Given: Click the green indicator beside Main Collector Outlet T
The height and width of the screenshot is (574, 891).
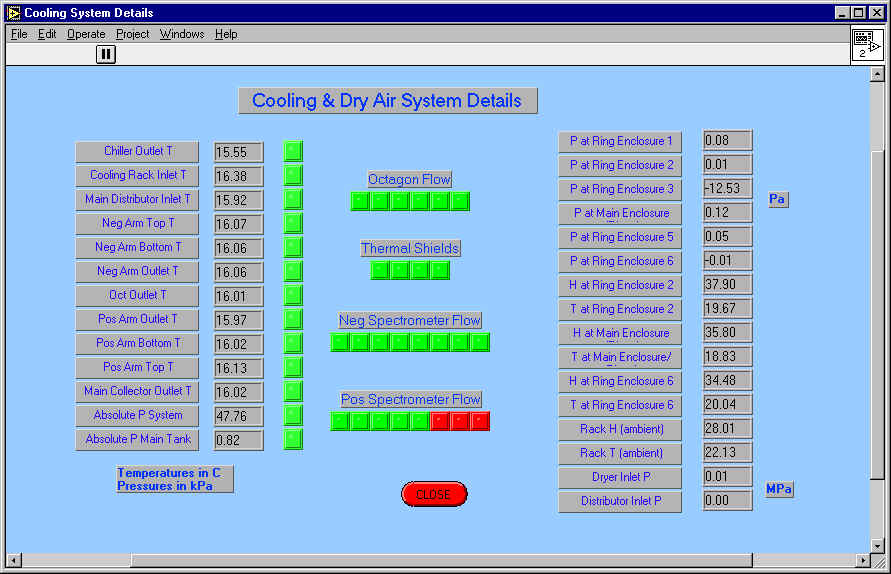Looking at the screenshot, I should pos(293,391).
